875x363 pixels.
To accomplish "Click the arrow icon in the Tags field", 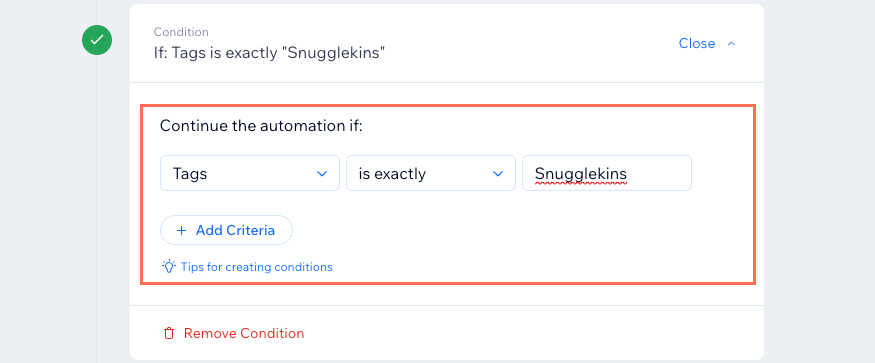I will click(322, 174).
